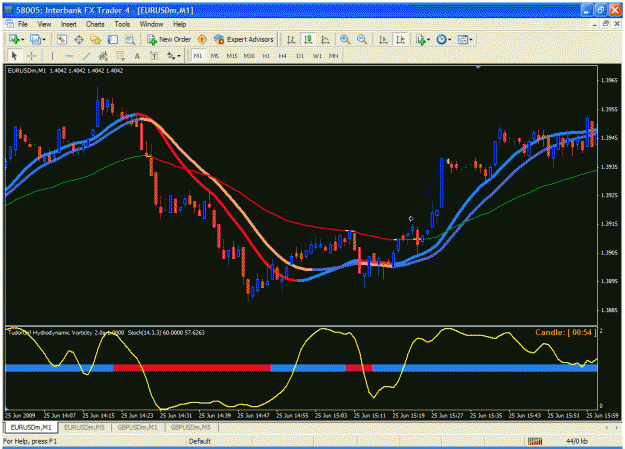Image resolution: width=625 pixels, height=449 pixels.
Task: Select the Text Label tool
Action: [154, 56]
